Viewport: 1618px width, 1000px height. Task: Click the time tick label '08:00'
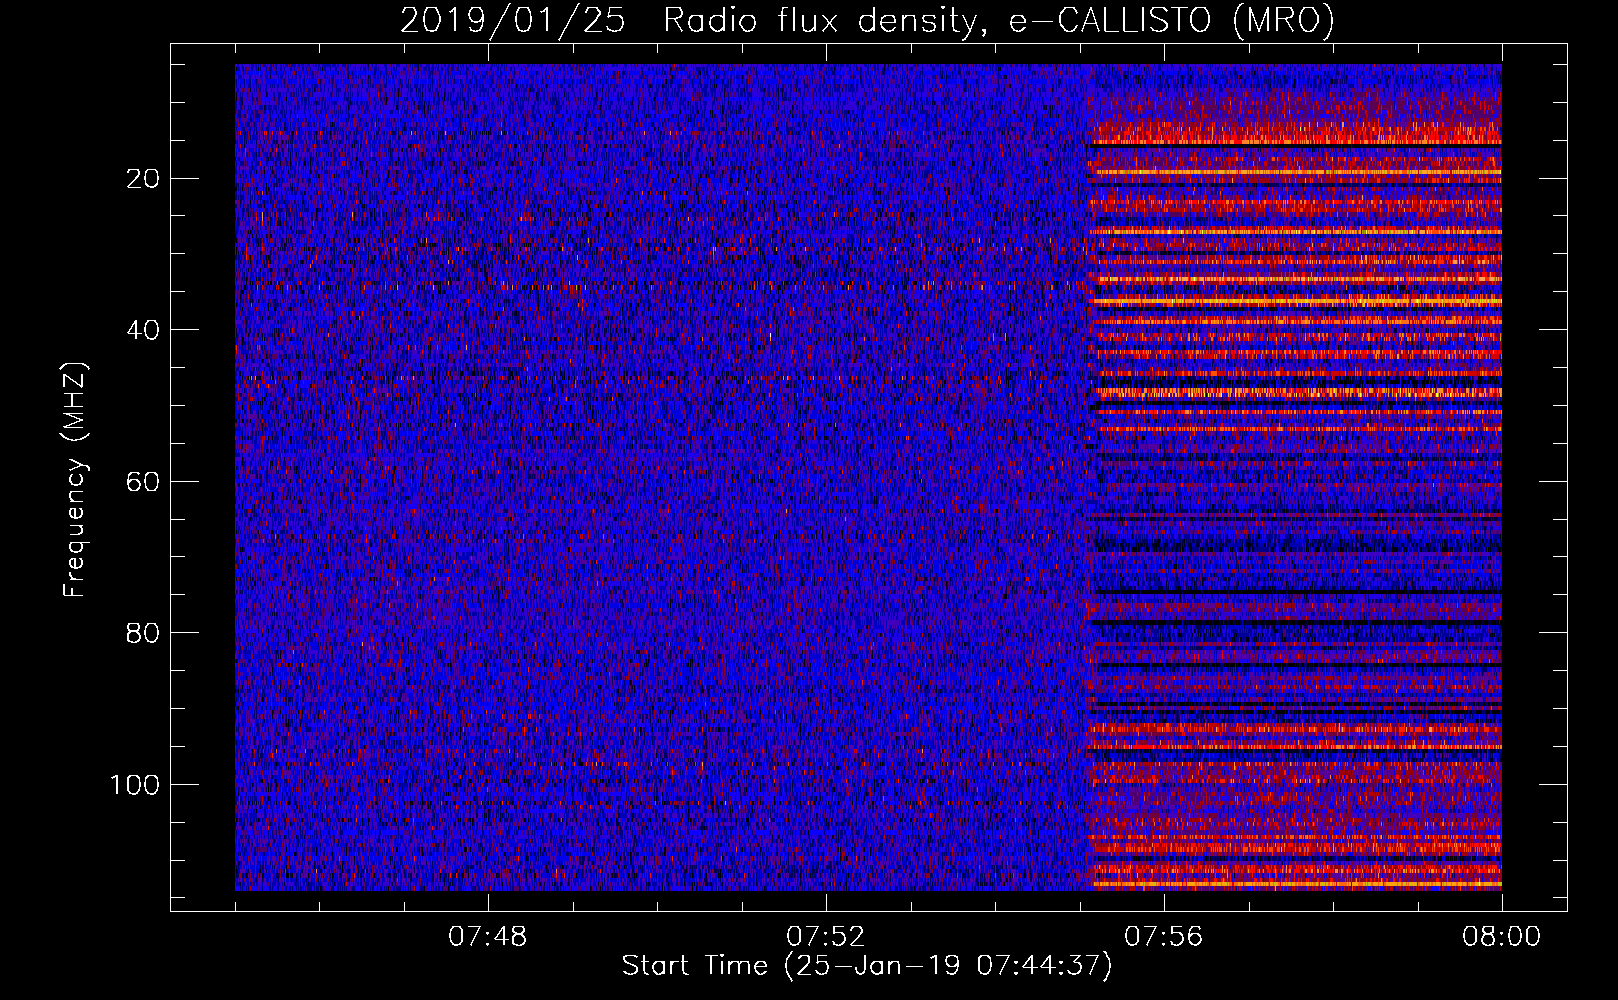(1501, 937)
